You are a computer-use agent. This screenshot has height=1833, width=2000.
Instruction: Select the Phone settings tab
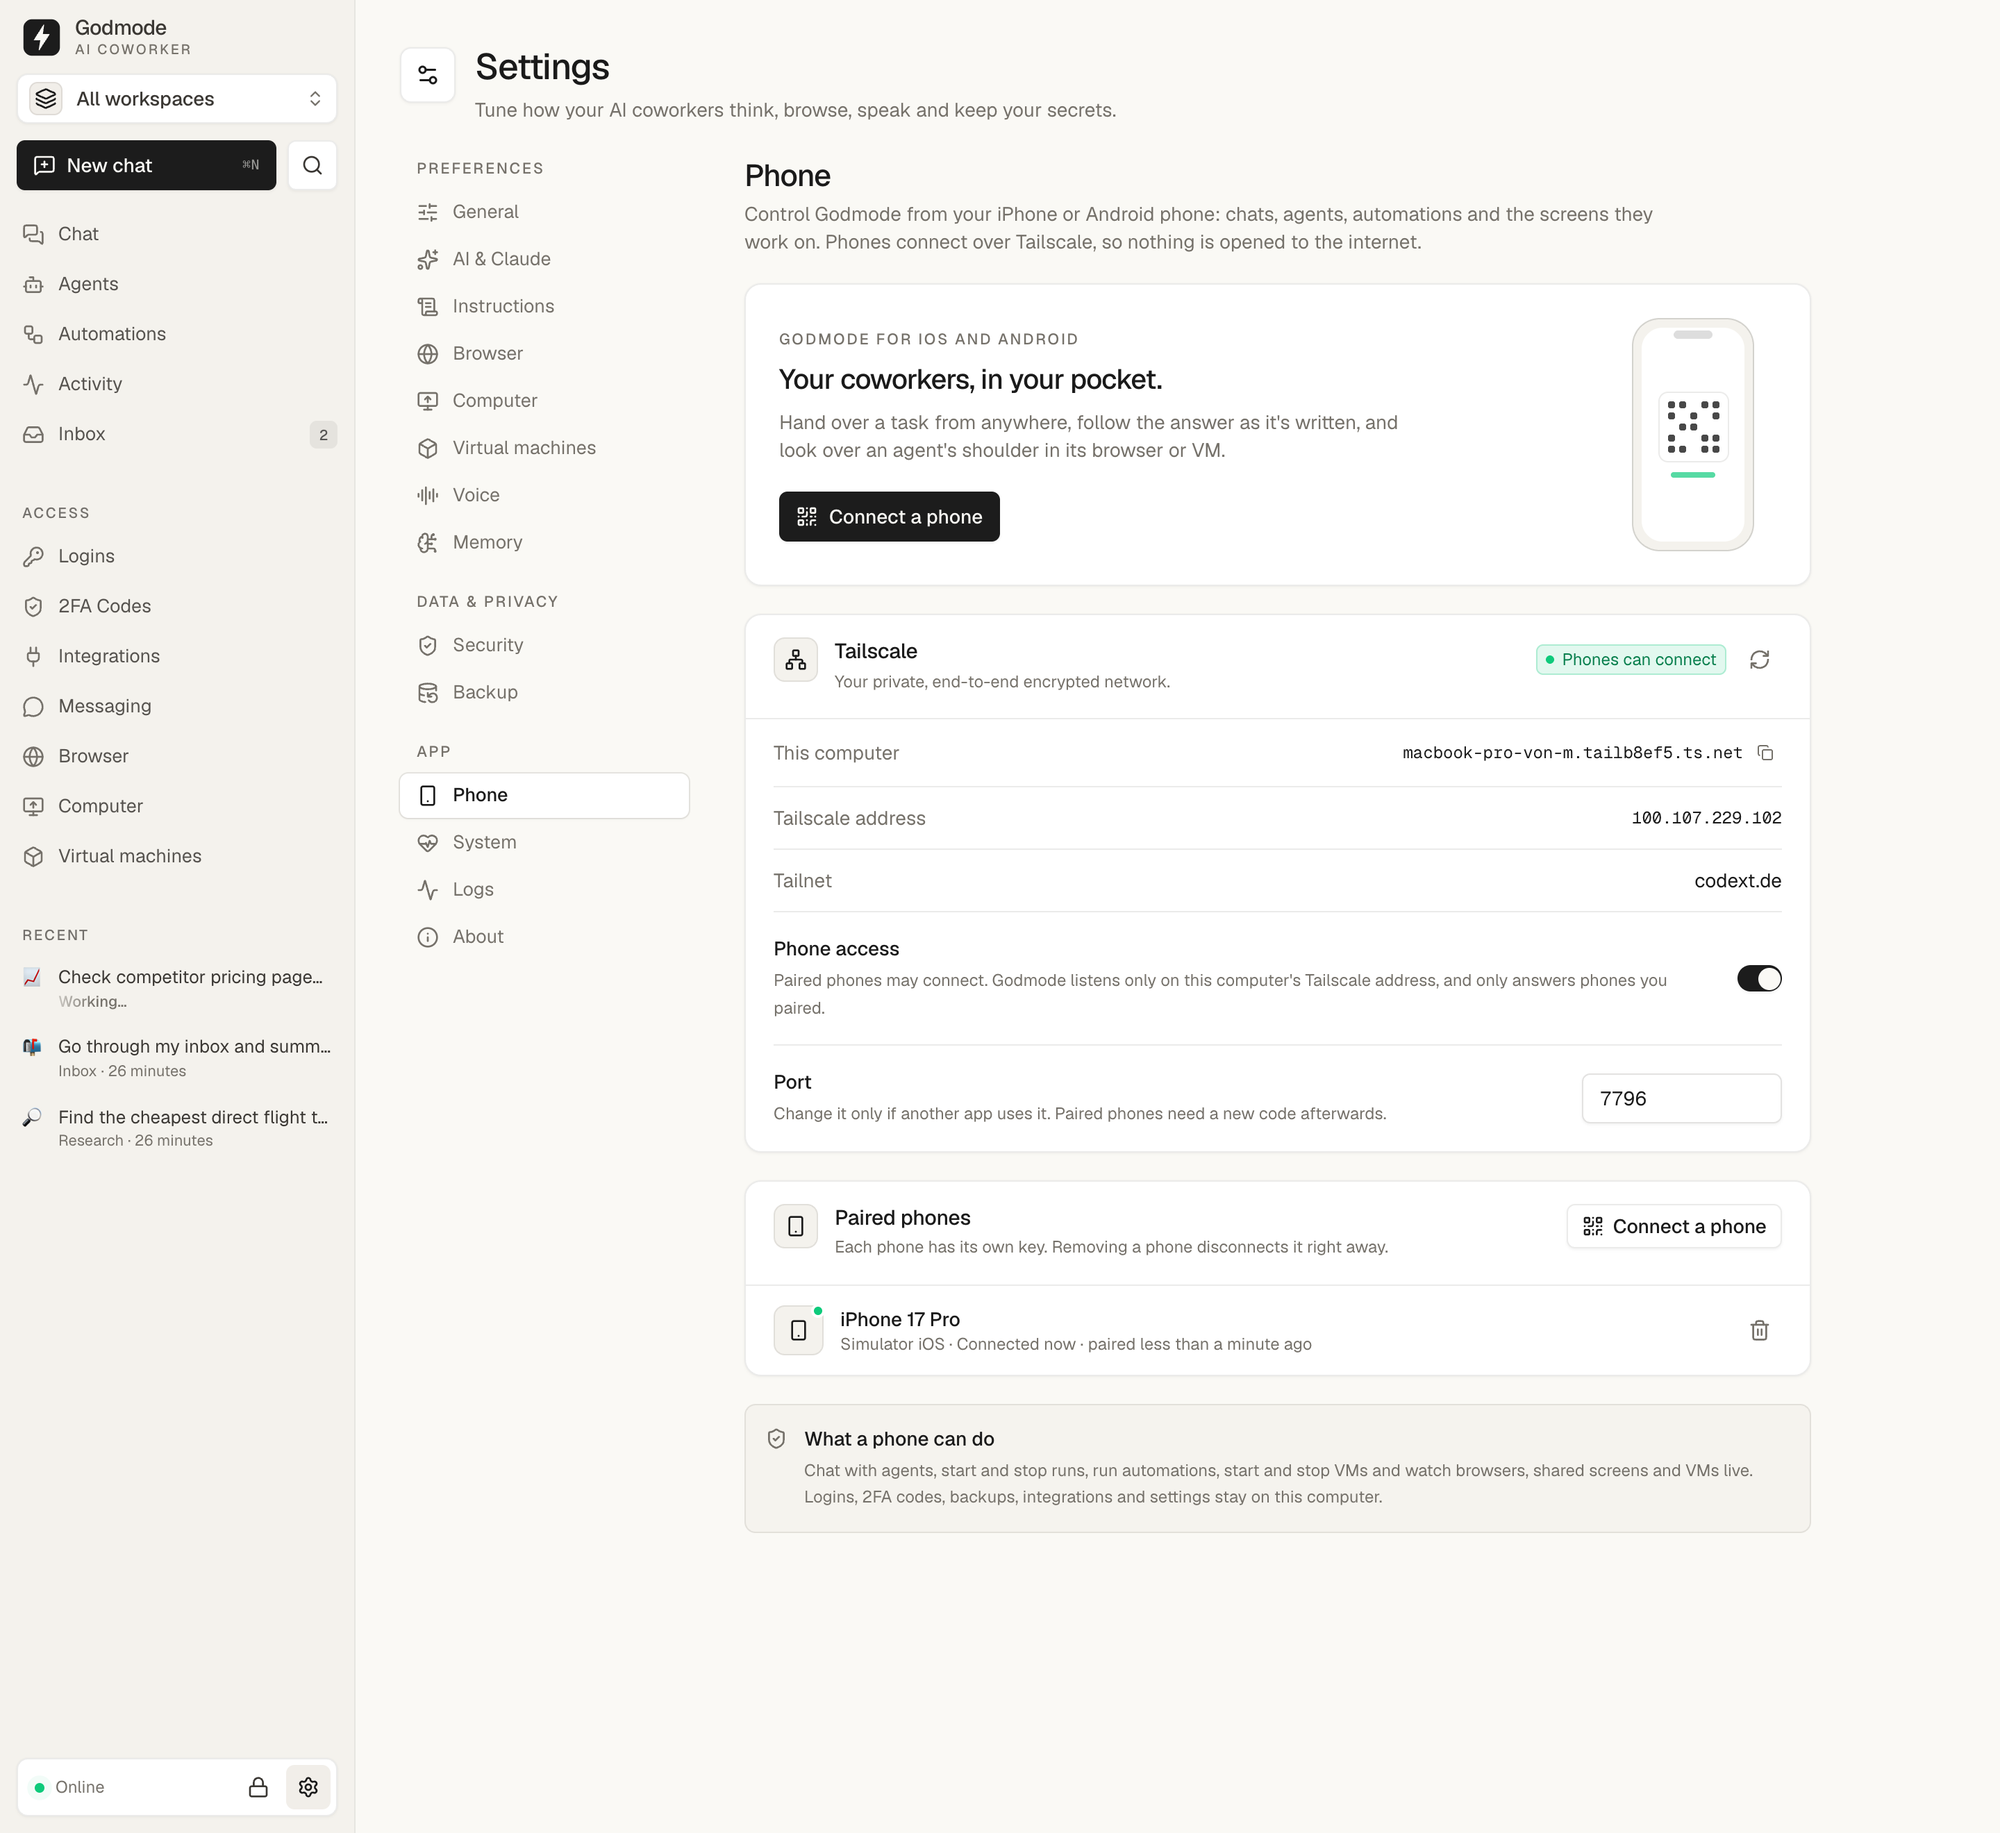544,795
